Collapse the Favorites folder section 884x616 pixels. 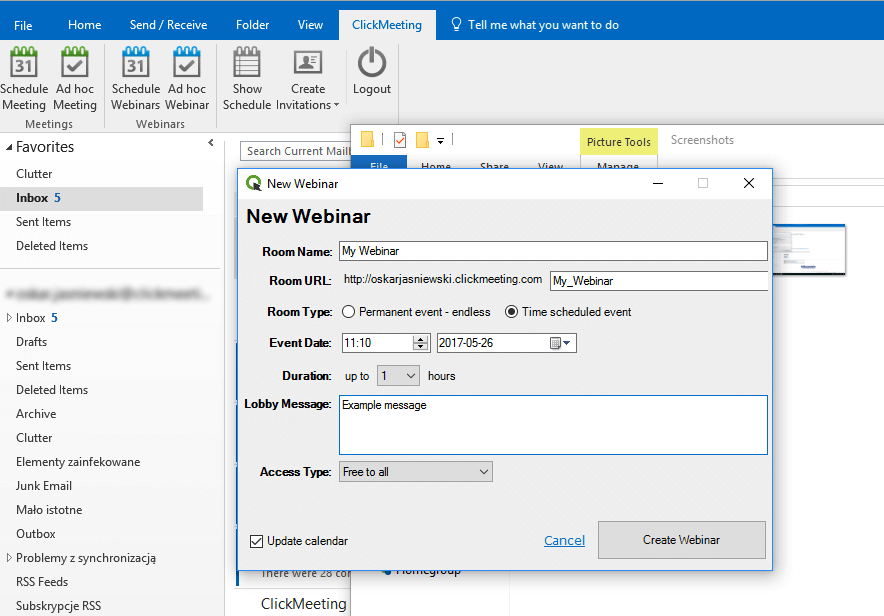coord(9,147)
